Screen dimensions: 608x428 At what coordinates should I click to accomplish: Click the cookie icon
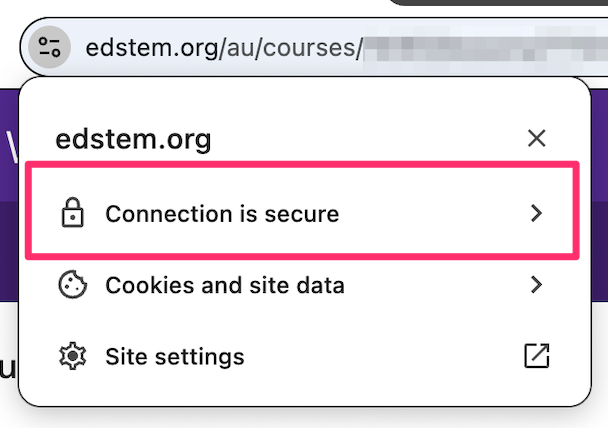point(72,285)
